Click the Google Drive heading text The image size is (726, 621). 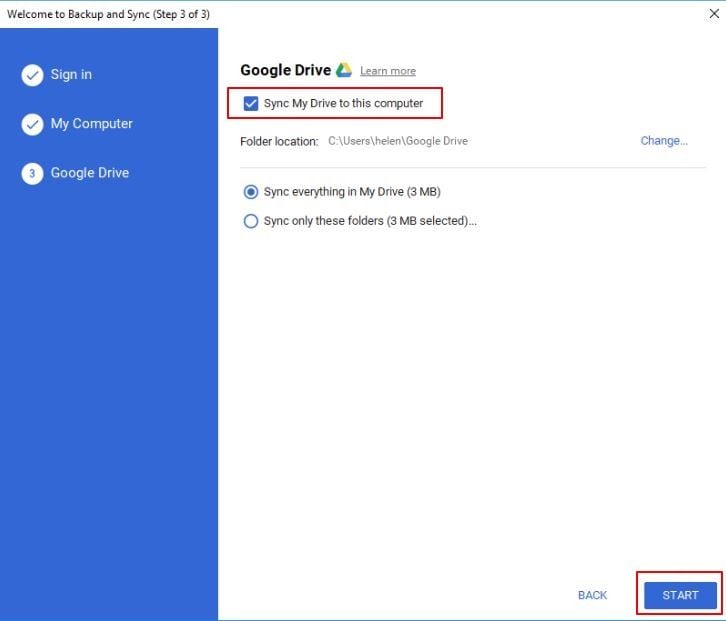click(x=286, y=70)
